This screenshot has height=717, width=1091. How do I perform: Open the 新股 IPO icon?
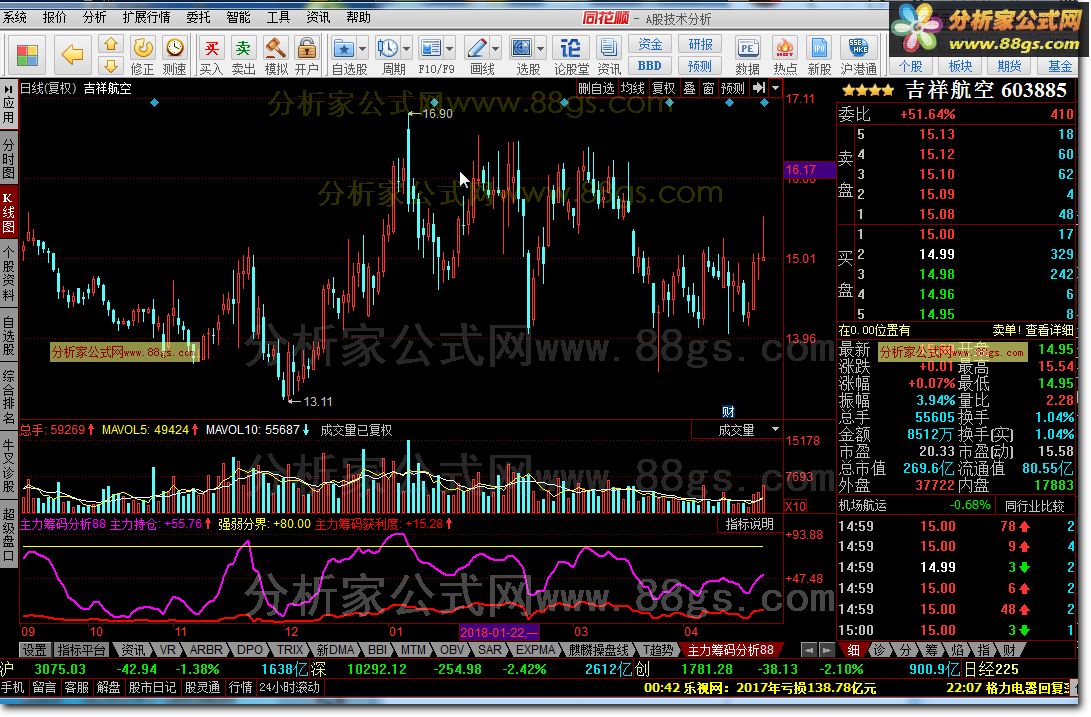point(819,55)
